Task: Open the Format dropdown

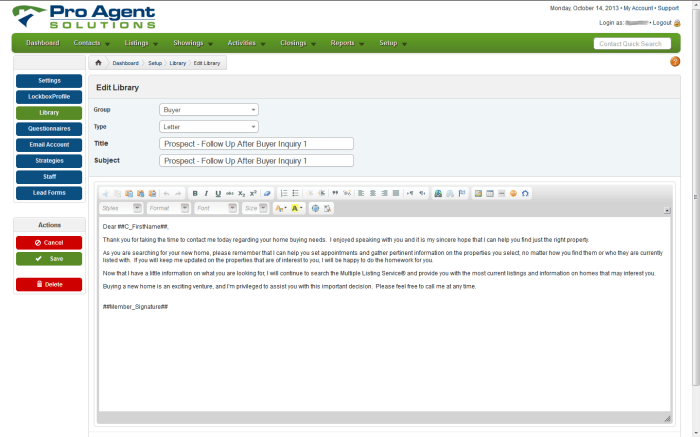Action: (x=168, y=208)
